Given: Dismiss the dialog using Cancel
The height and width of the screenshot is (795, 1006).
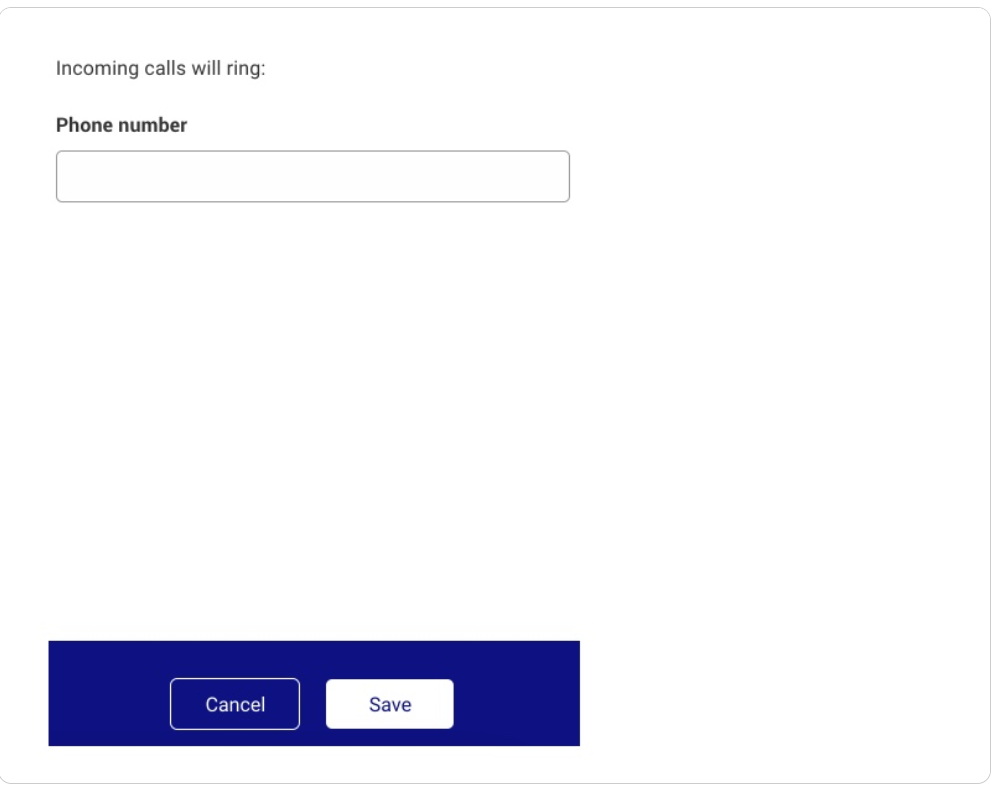Looking at the screenshot, I should [x=235, y=704].
